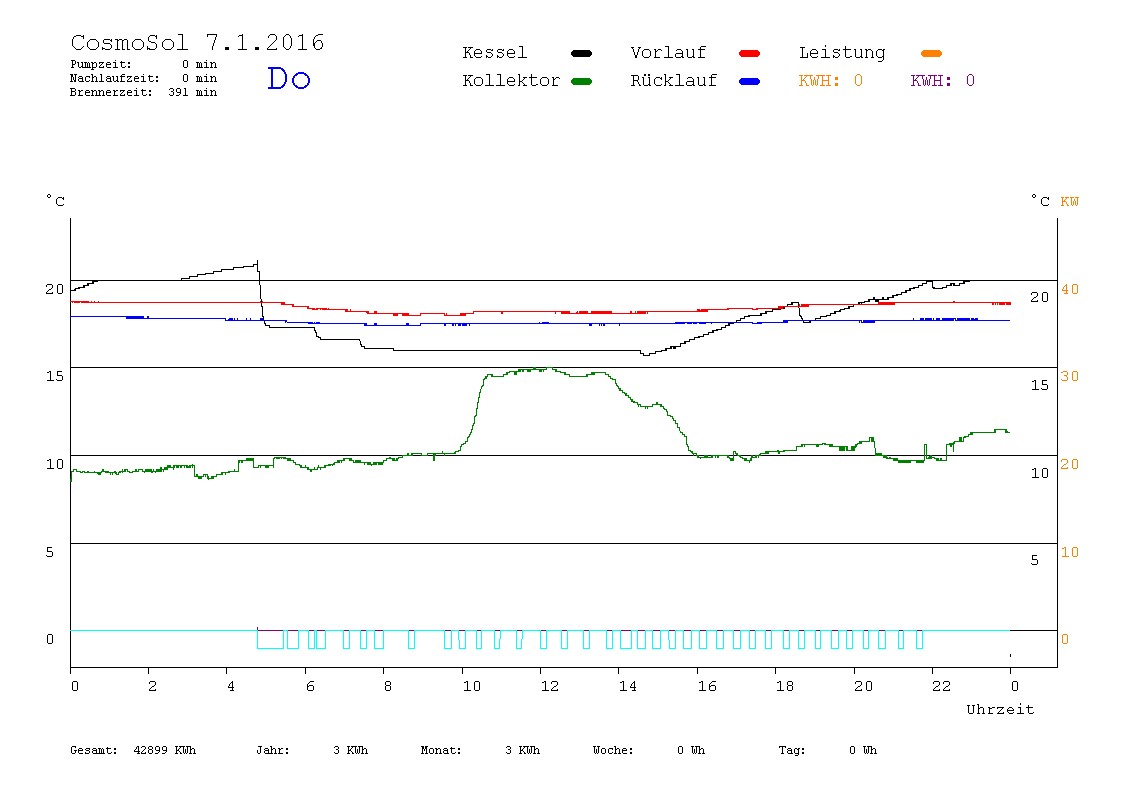Click the purple KWH: 0 value

tap(943, 81)
